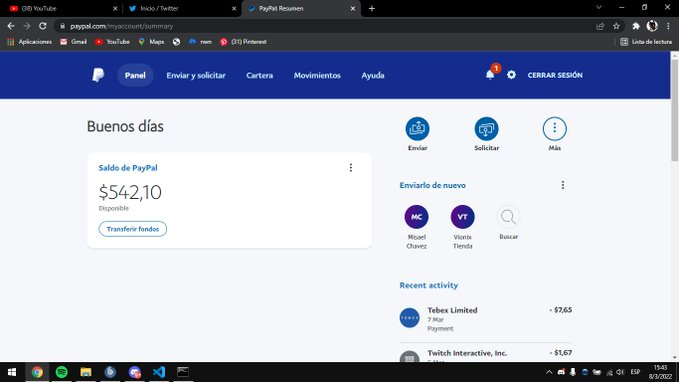Viewport: 679px width, 382px height.
Task: Open Enviar y solicitar menu
Action: pyautogui.click(x=196, y=75)
